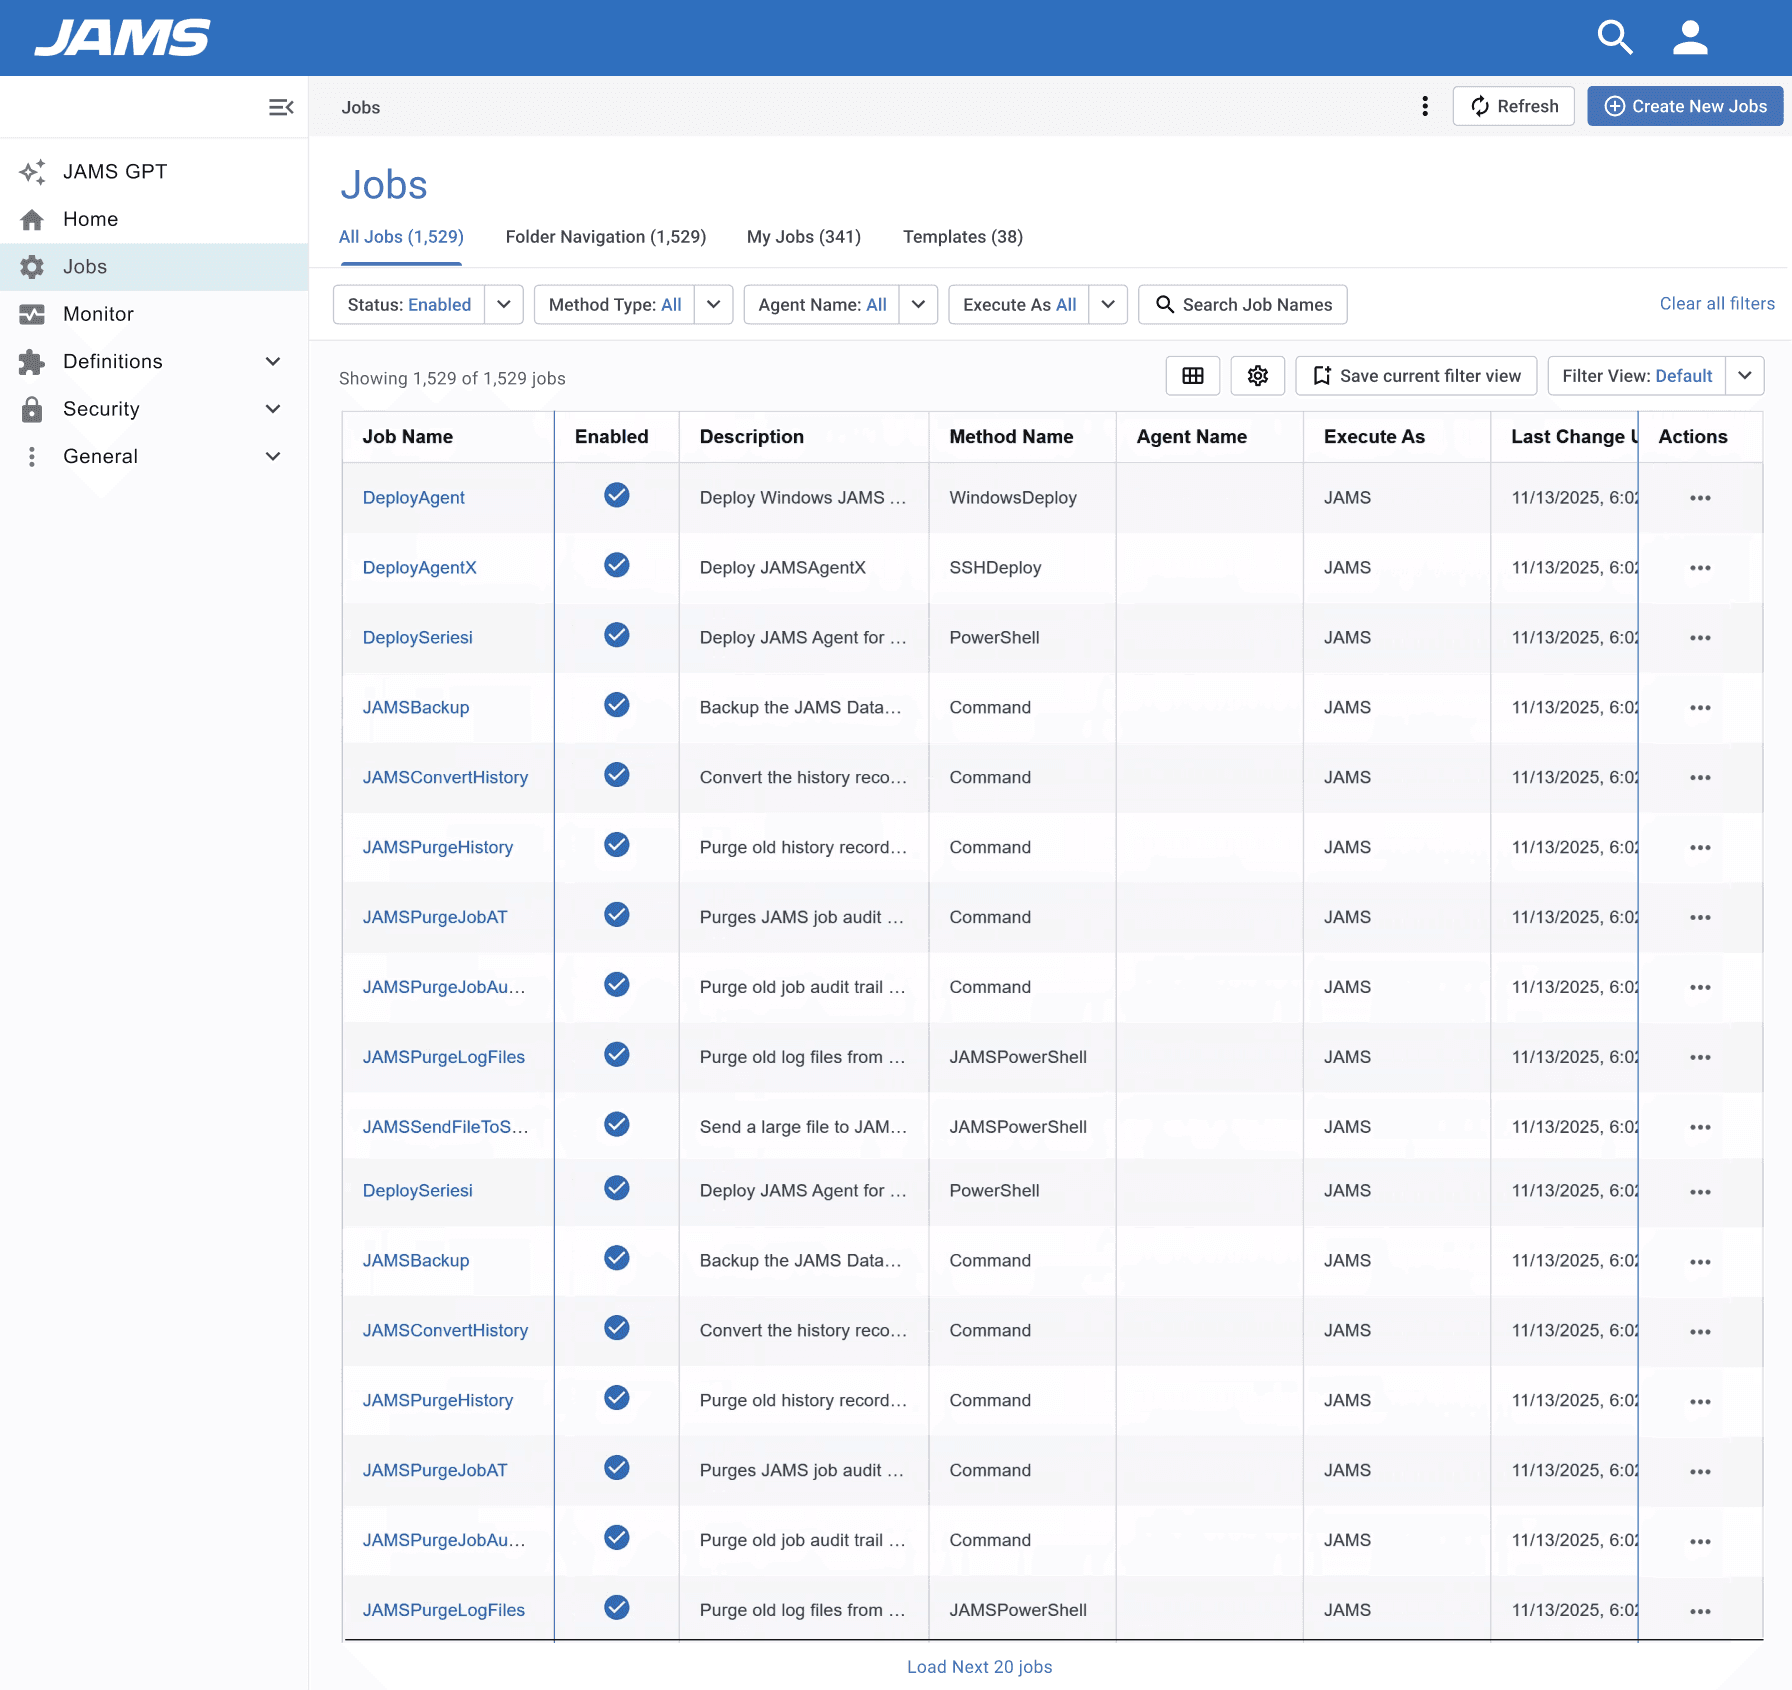Open the DeployAgent job link
This screenshot has width=1792, height=1690.
[x=414, y=498]
